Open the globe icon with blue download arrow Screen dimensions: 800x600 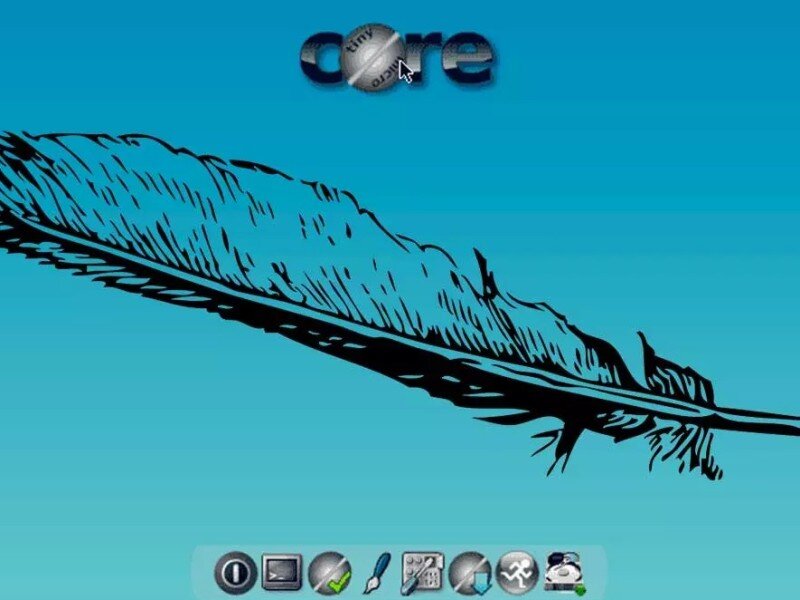pos(470,573)
